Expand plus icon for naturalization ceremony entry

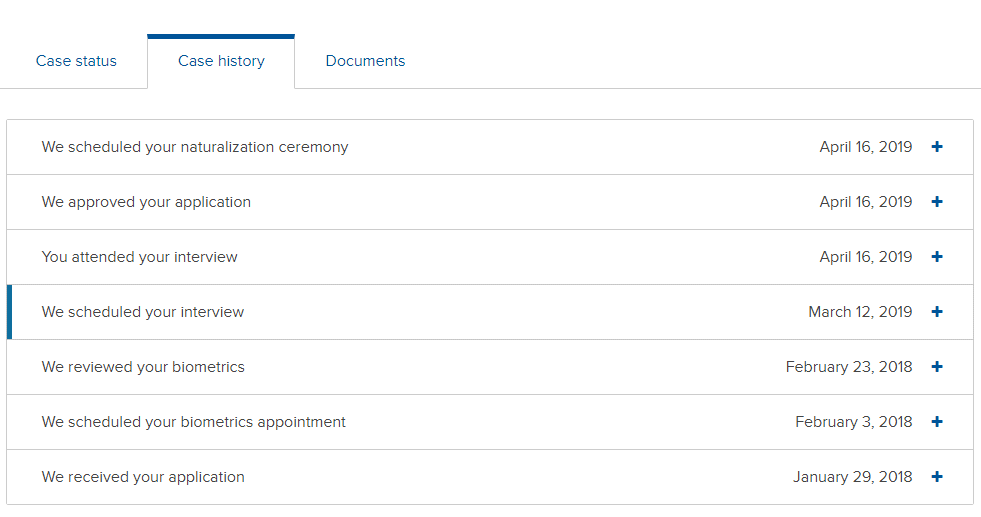point(937,147)
